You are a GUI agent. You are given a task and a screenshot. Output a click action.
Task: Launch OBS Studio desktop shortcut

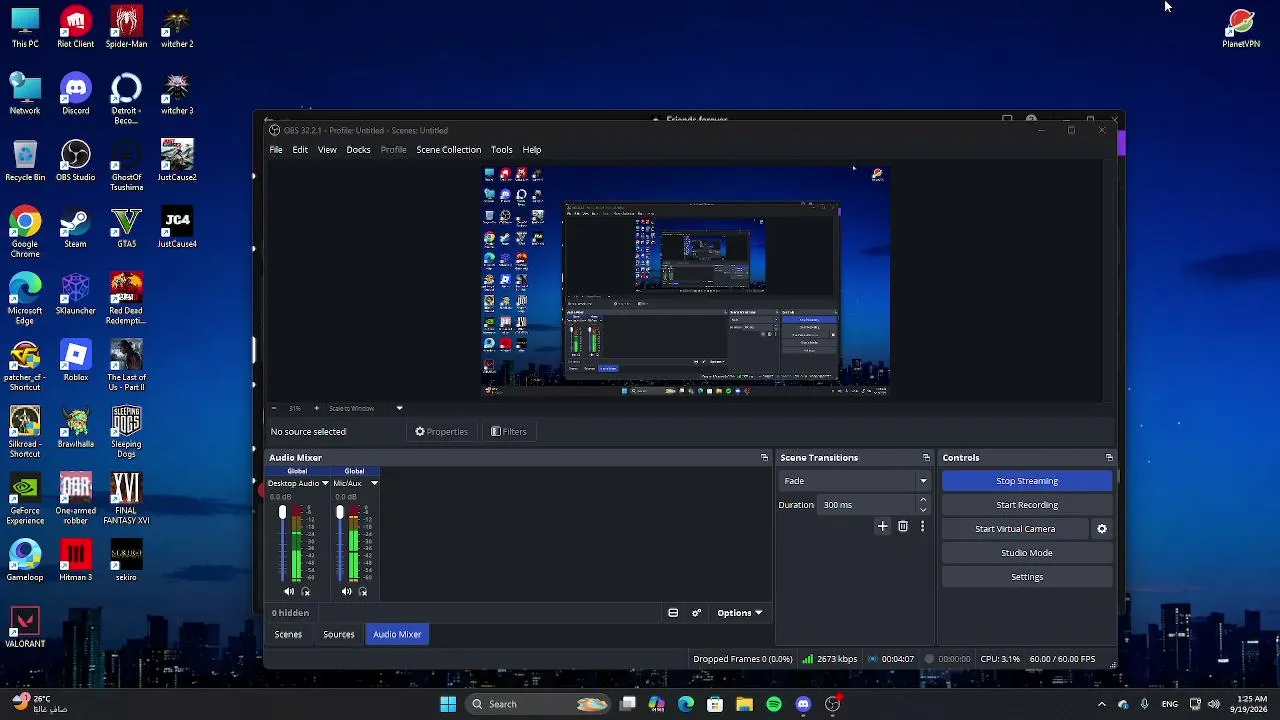coord(76,160)
